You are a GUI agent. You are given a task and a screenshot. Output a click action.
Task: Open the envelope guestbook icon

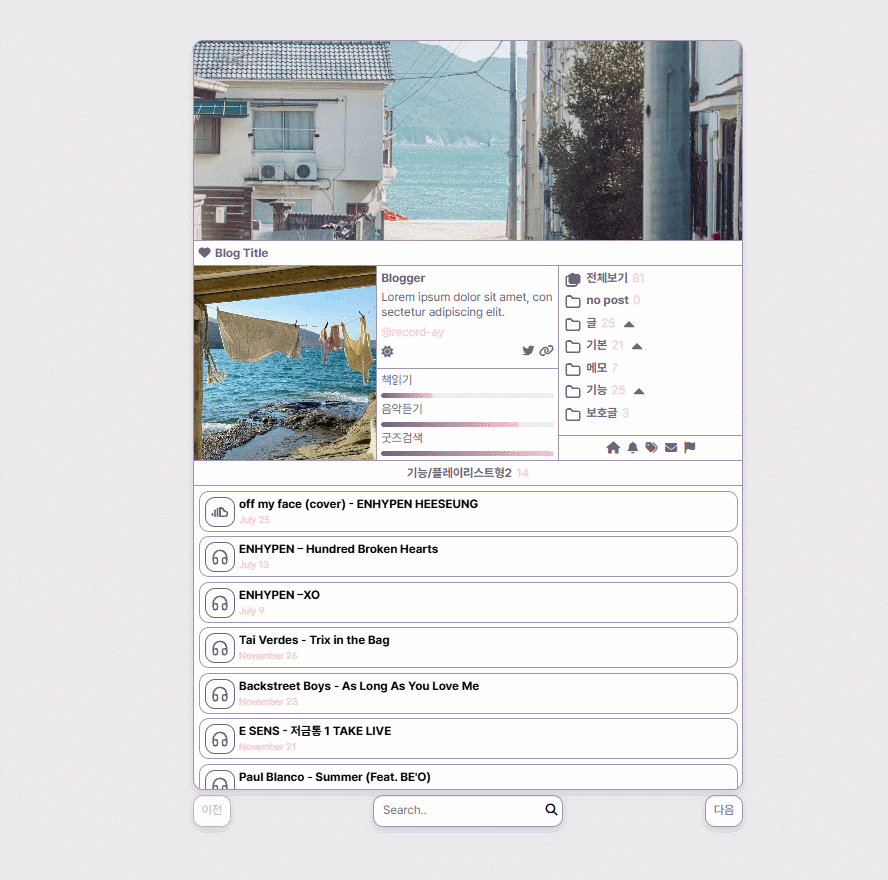pos(671,448)
